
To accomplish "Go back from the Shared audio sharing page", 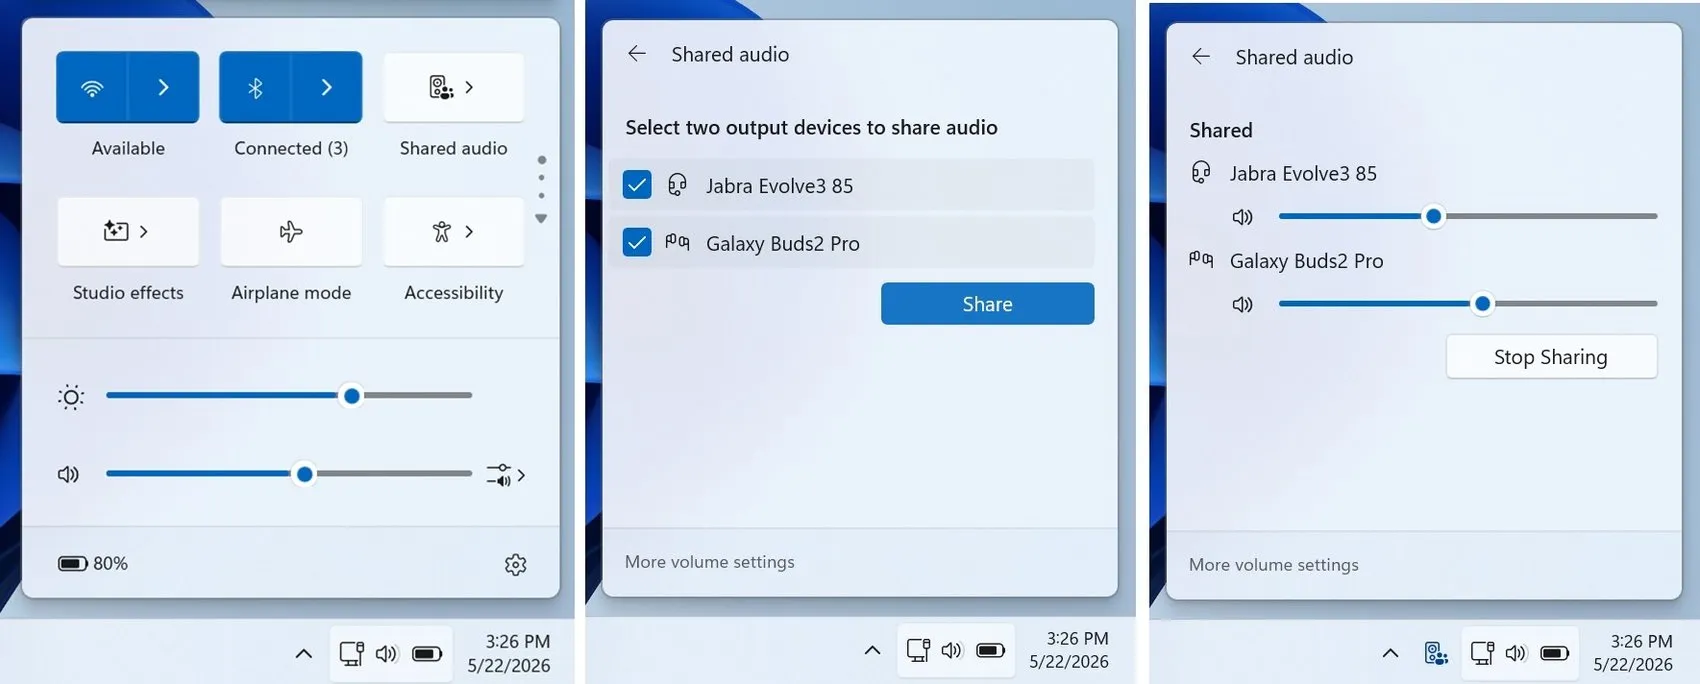I will click(1201, 57).
